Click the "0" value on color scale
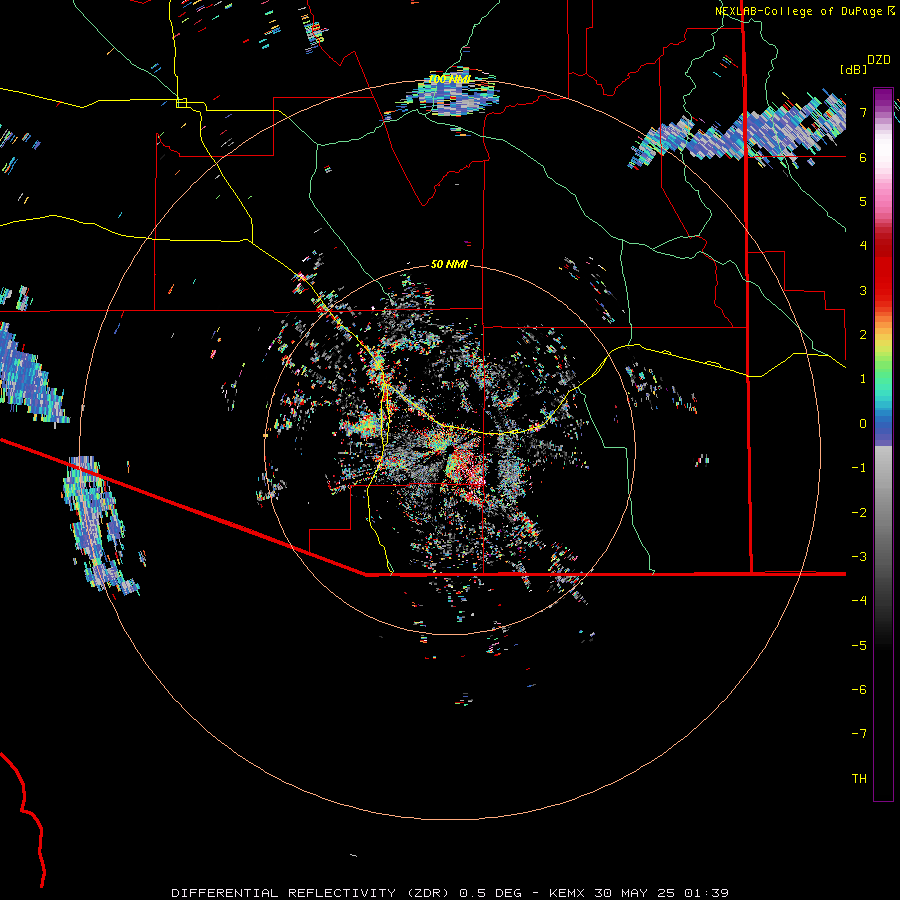Viewport: 900px width, 900px height. click(x=863, y=424)
